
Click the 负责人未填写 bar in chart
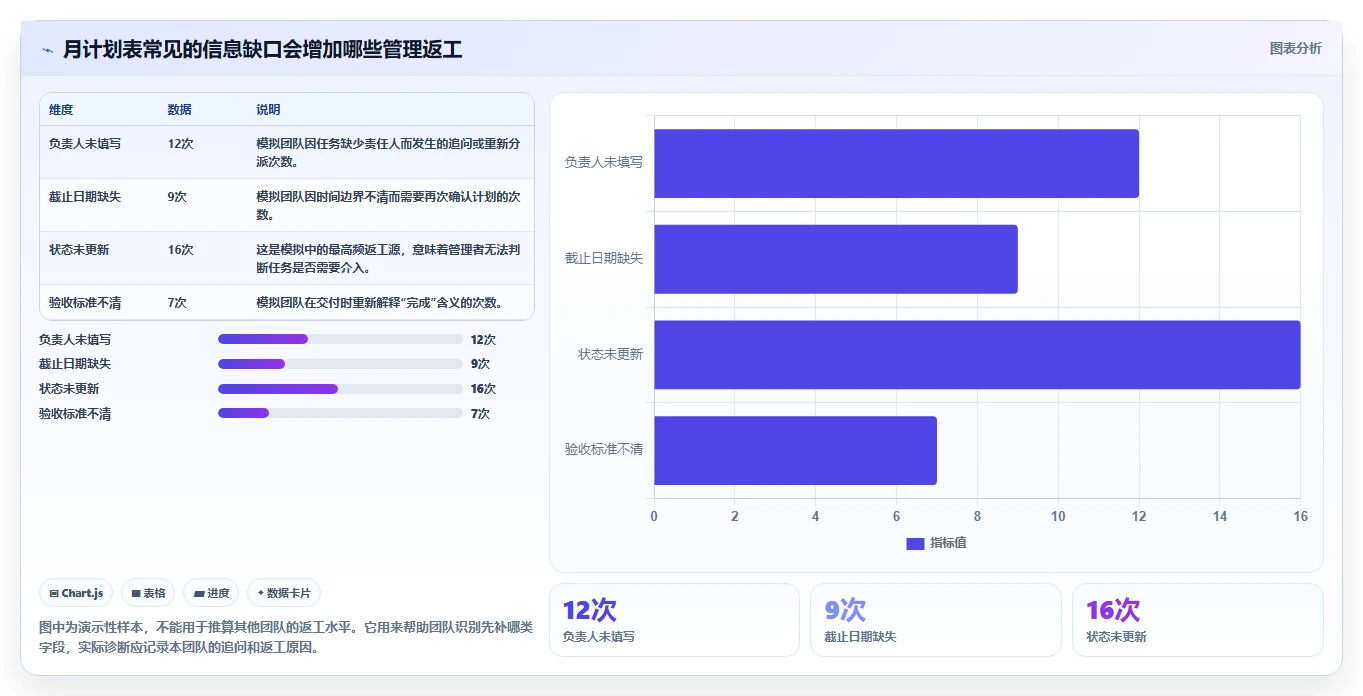(896, 163)
